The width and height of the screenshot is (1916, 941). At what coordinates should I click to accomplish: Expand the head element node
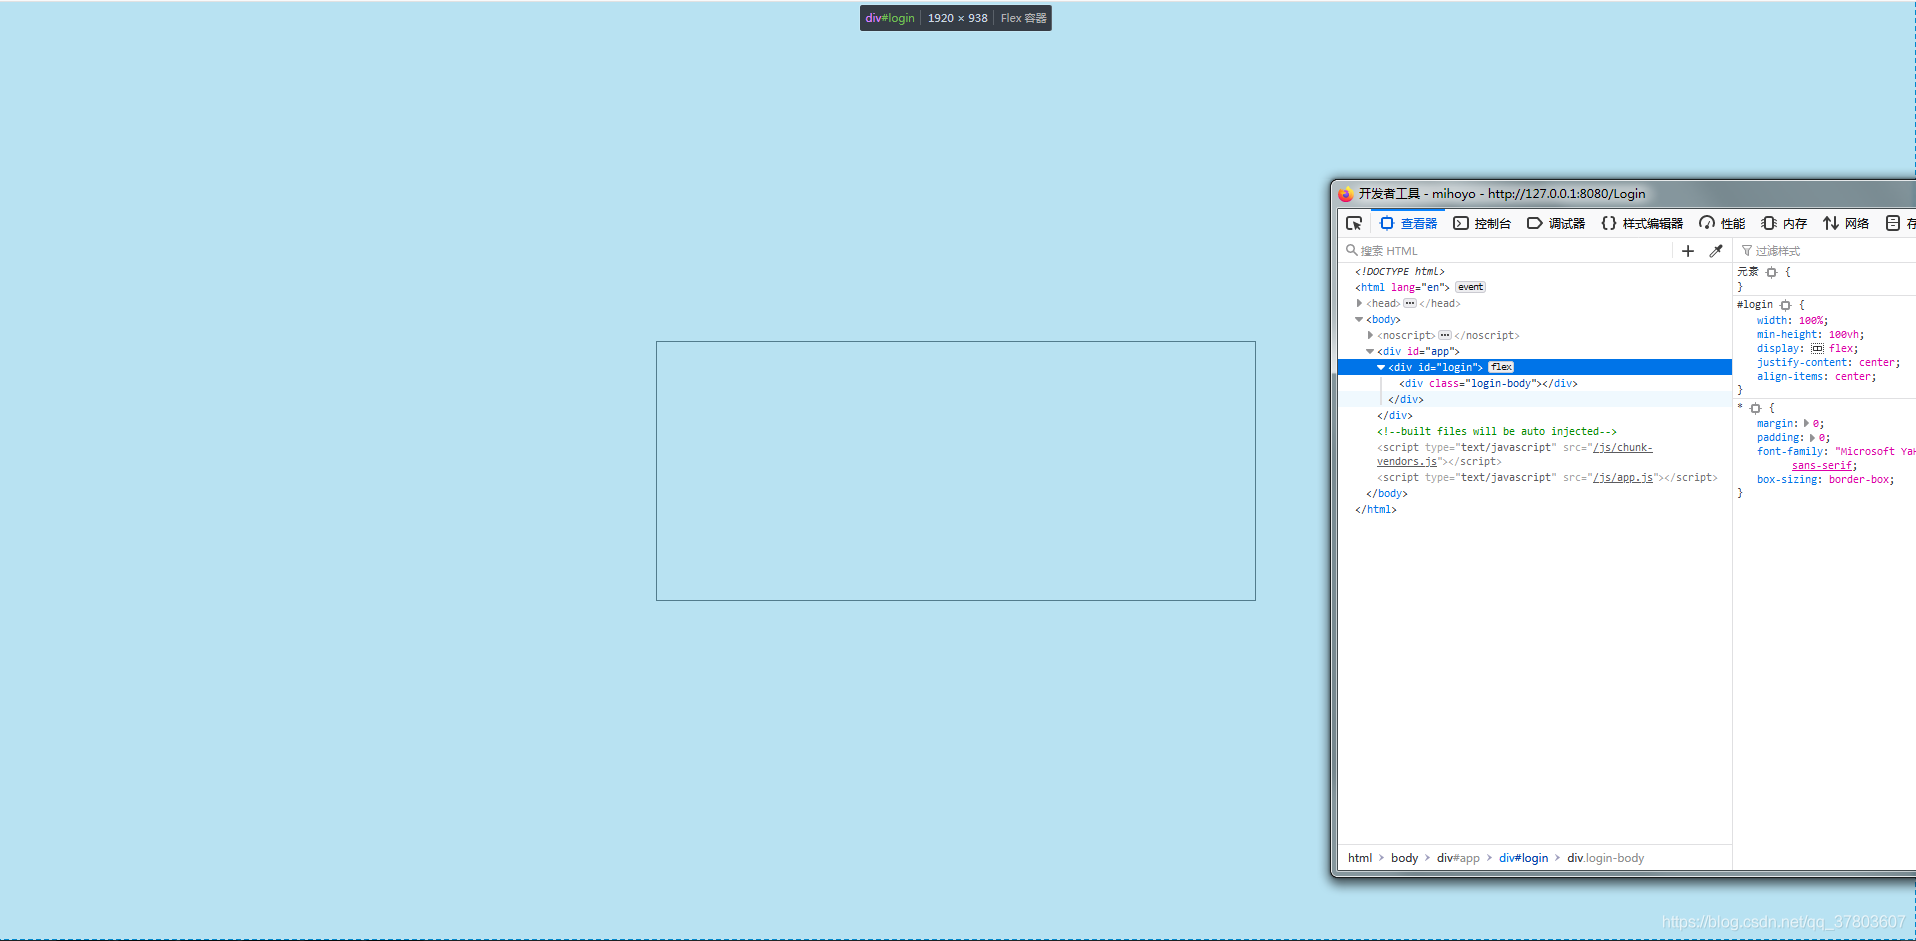pyautogui.click(x=1359, y=303)
